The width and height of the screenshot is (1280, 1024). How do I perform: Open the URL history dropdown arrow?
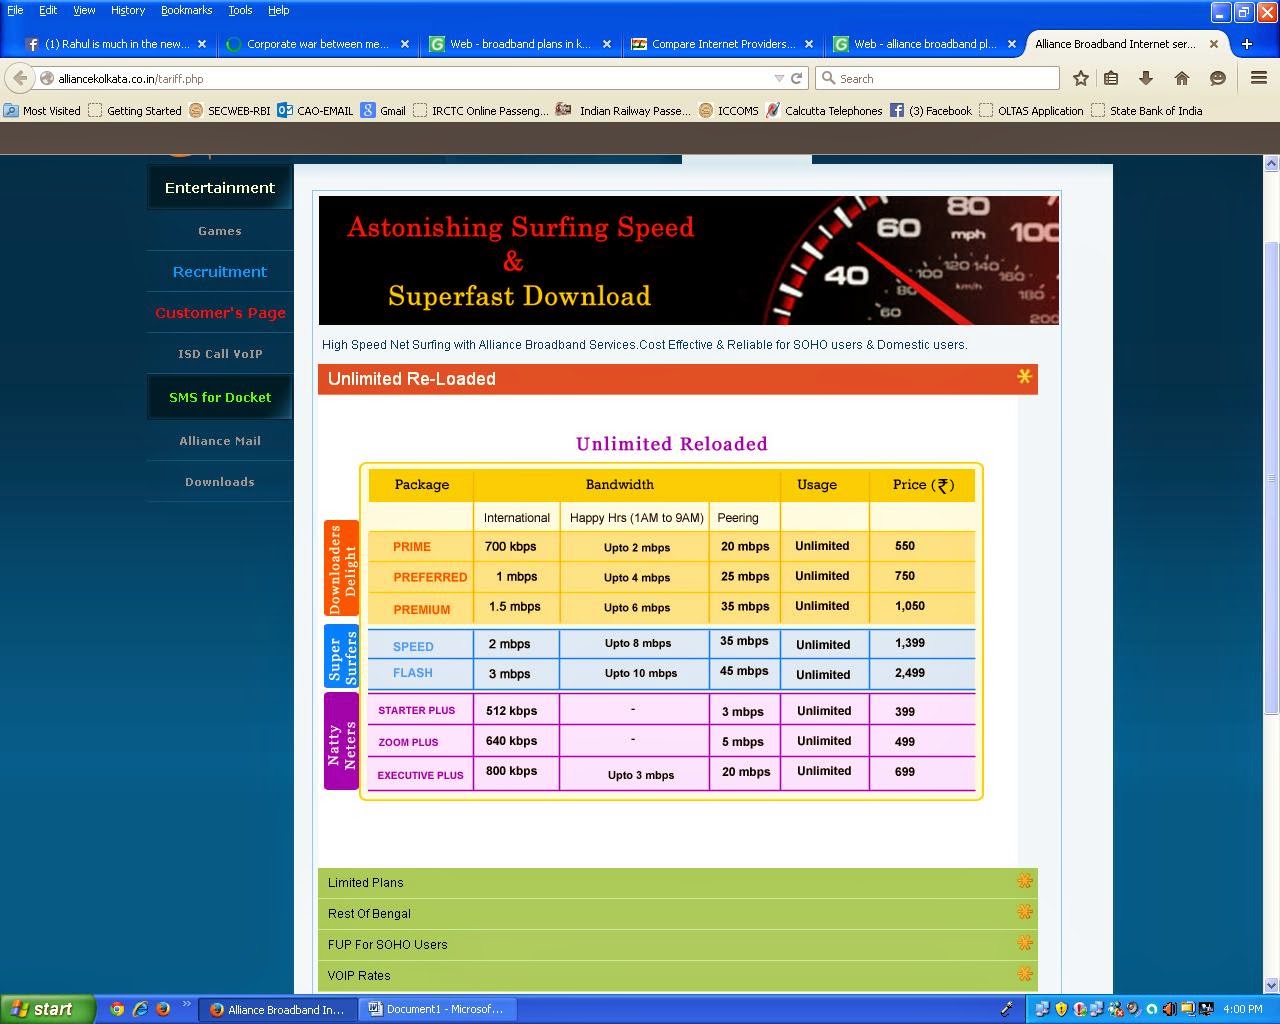pyautogui.click(x=779, y=78)
